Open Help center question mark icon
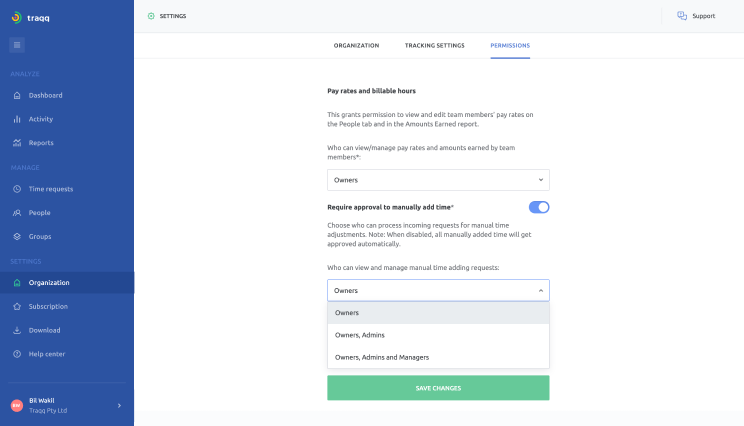The width and height of the screenshot is (744, 426). click(x=17, y=354)
